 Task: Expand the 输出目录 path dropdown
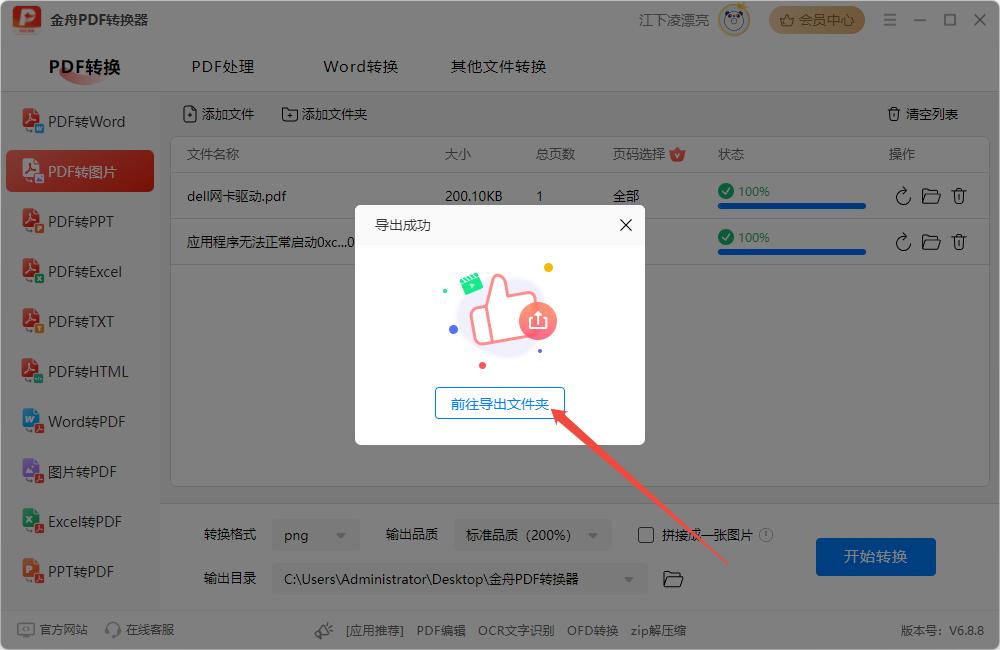tap(629, 579)
